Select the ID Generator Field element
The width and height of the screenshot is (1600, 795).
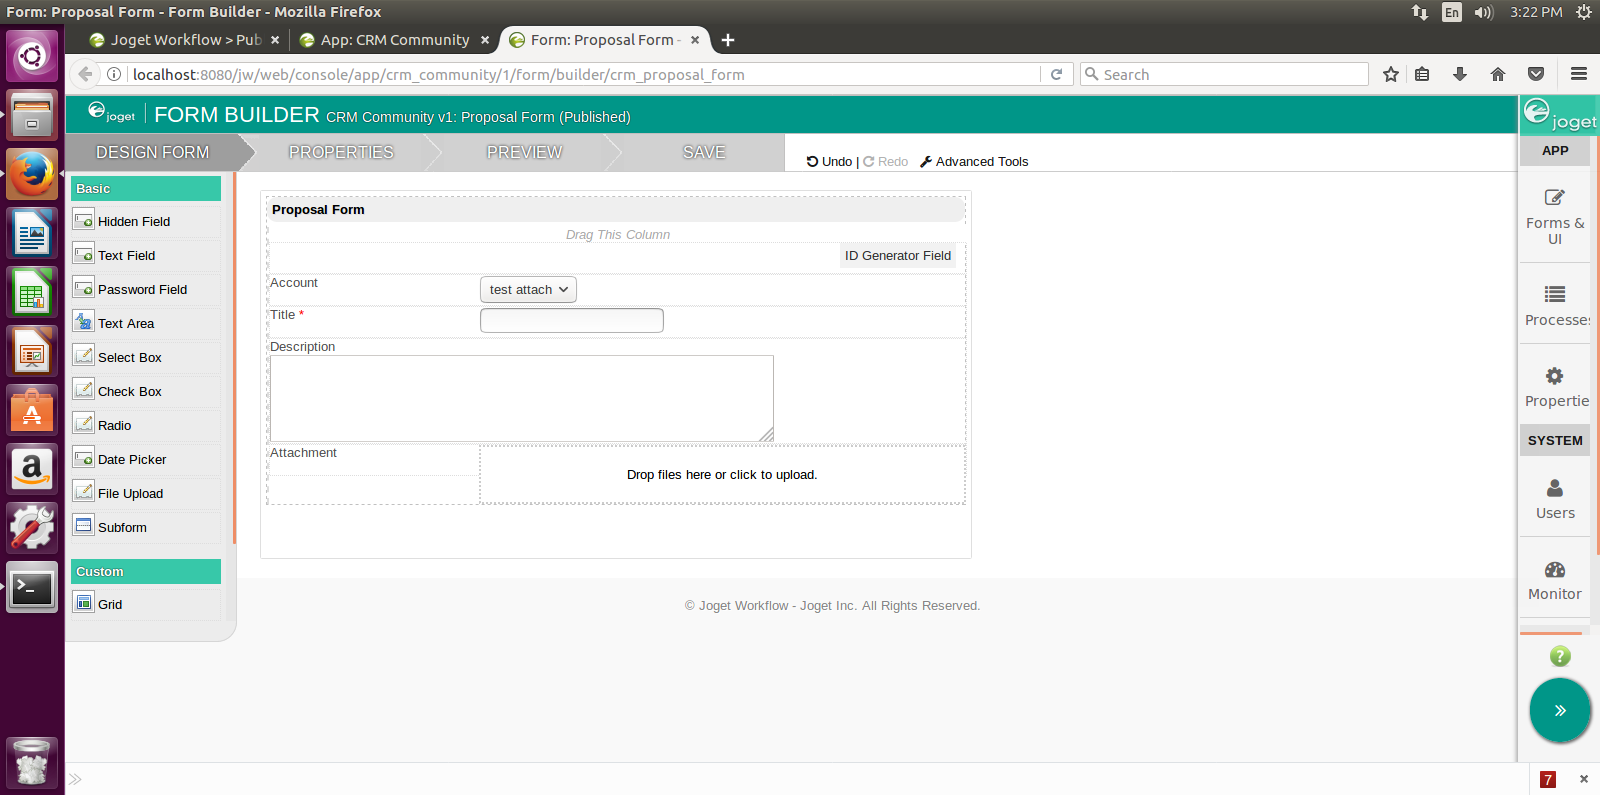(898, 255)
